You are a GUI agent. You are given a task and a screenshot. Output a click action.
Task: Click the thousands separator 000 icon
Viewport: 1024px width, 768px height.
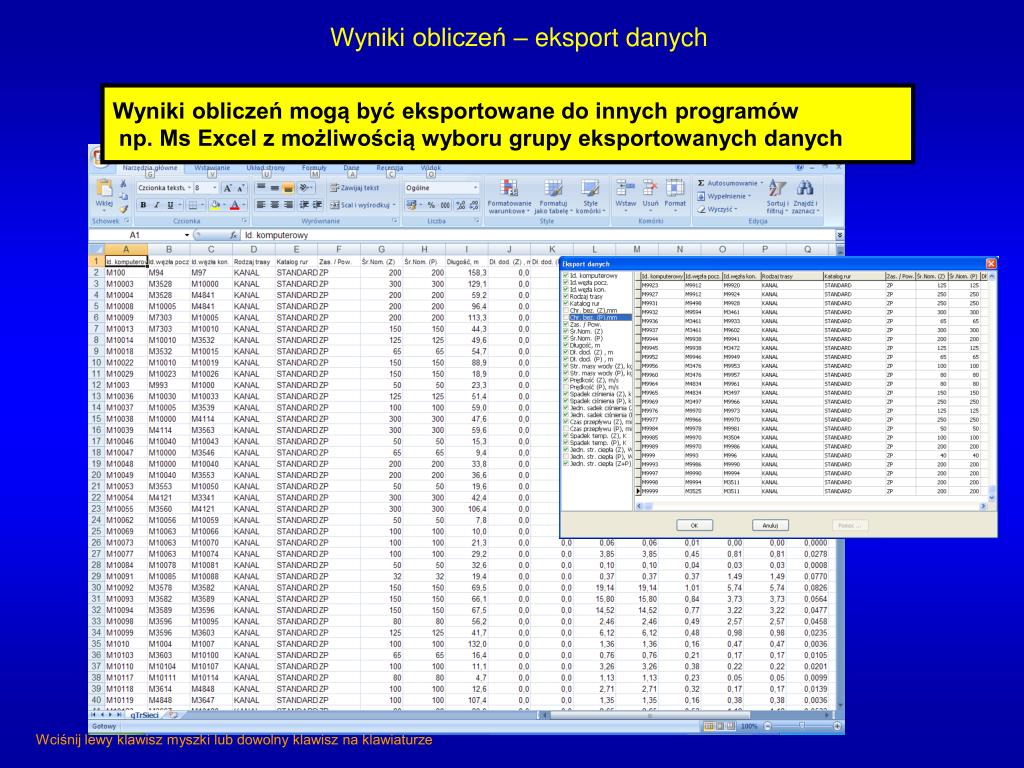click(445, 205)
